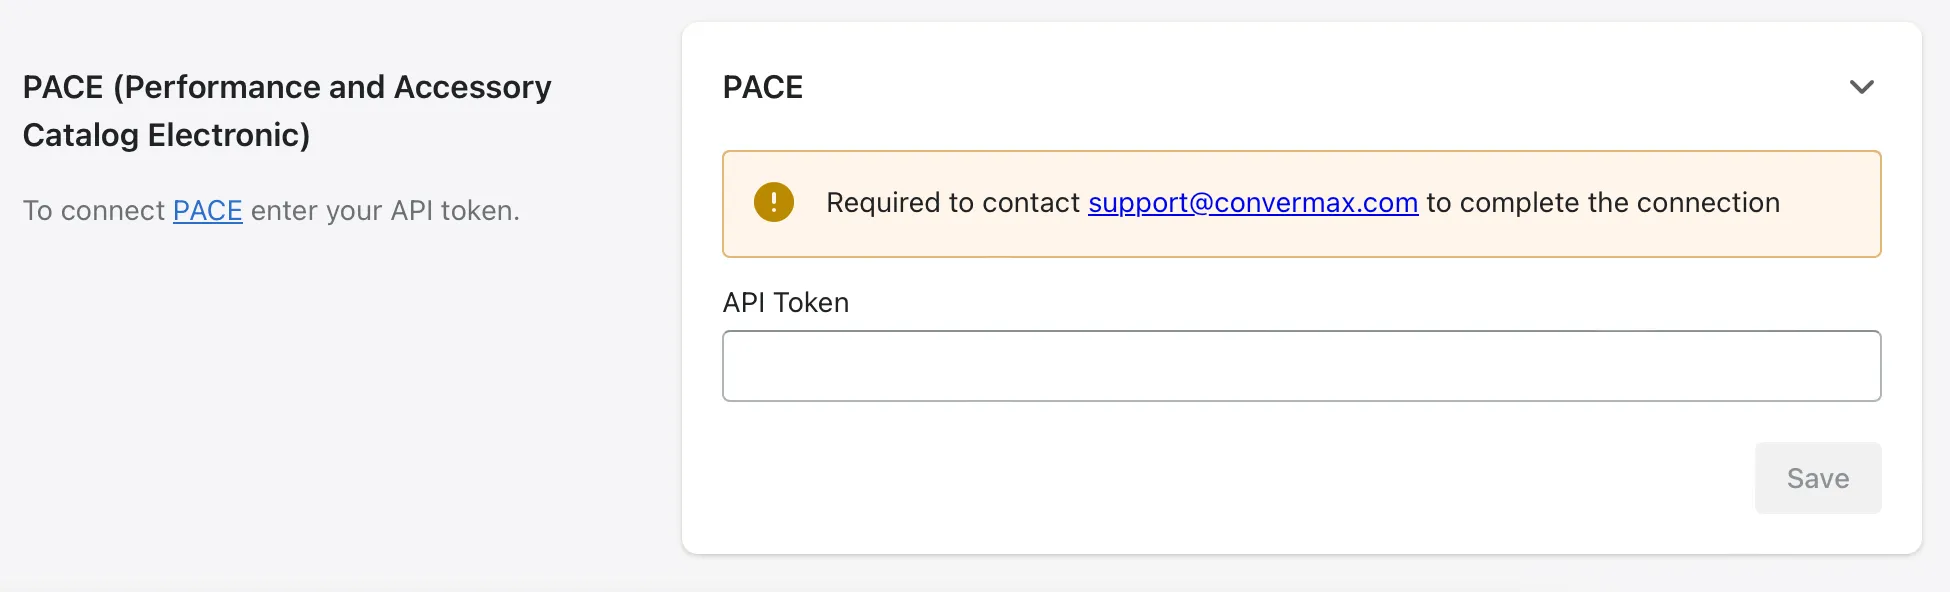Click the yellow warning exclamation icon

point(773,203)
